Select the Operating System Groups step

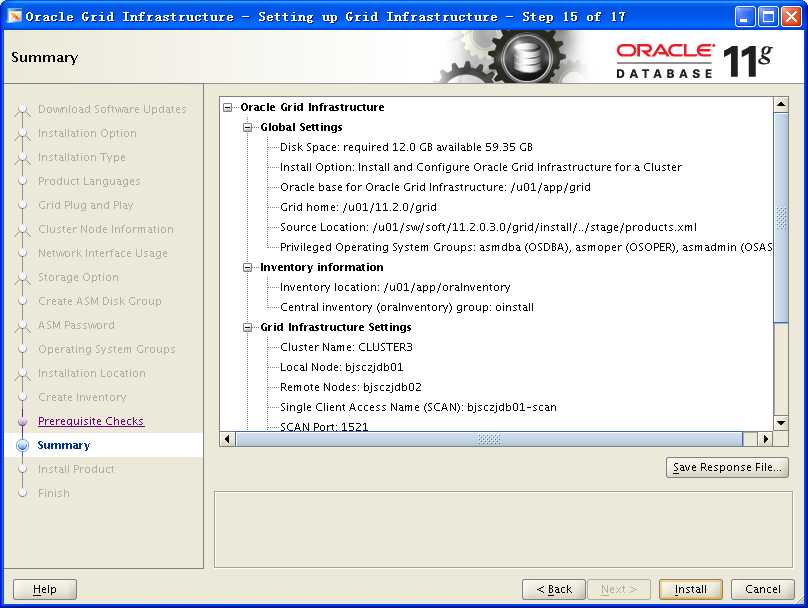pyautogui.click(x=107, y=349)
